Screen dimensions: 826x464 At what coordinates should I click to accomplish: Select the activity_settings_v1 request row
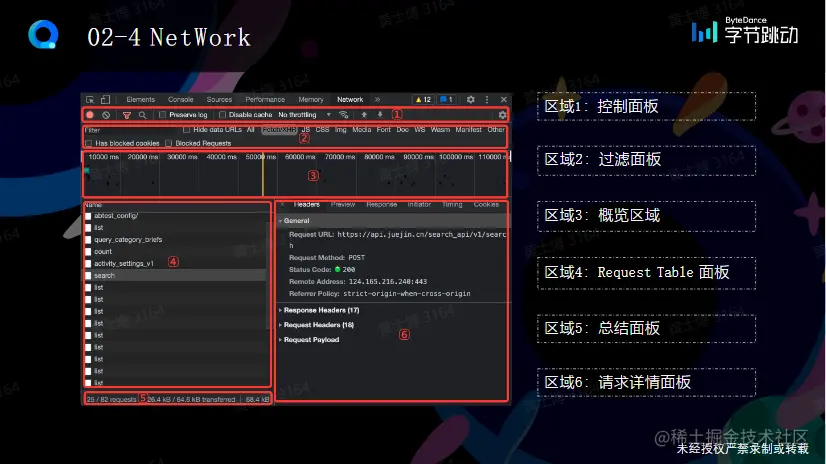point(176,263)
